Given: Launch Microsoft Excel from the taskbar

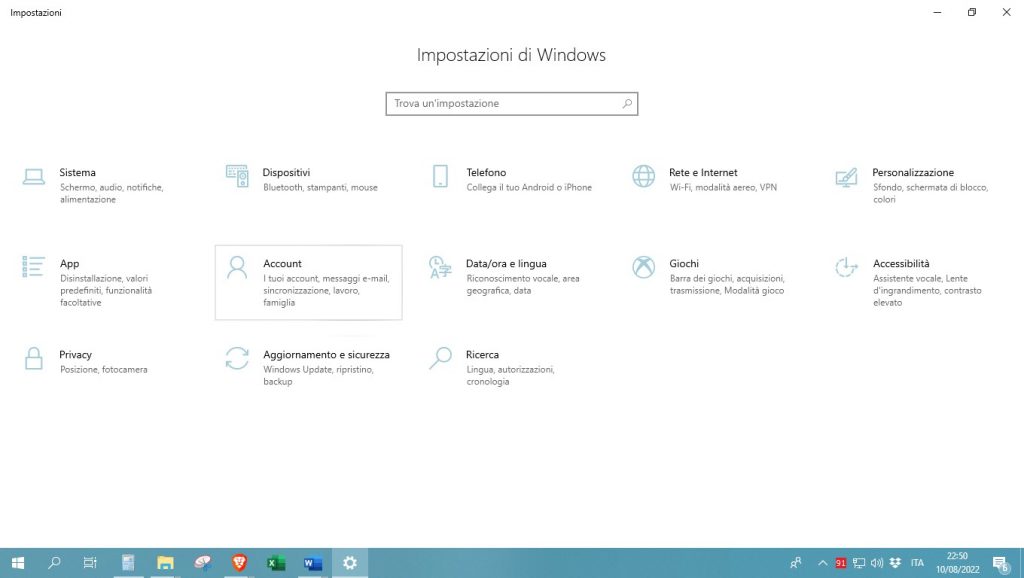Looking at the screenshot, I should tap(275, 563).
